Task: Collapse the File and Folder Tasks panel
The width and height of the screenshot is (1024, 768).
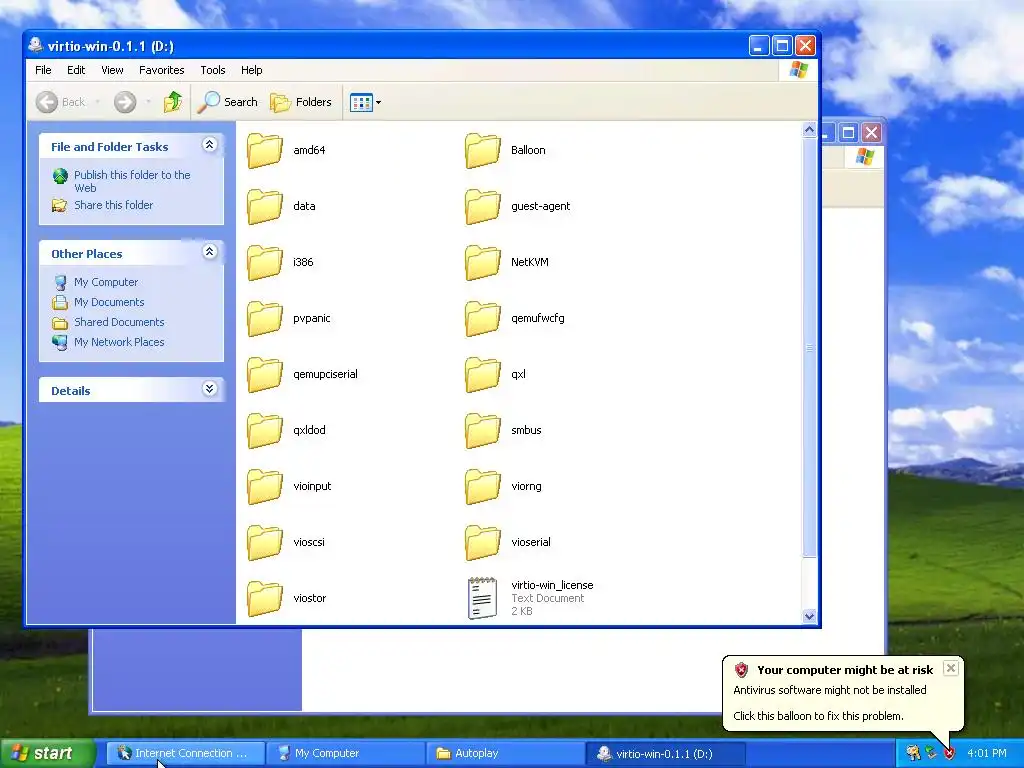Action: pyautogui.click(x=210, y=145)
